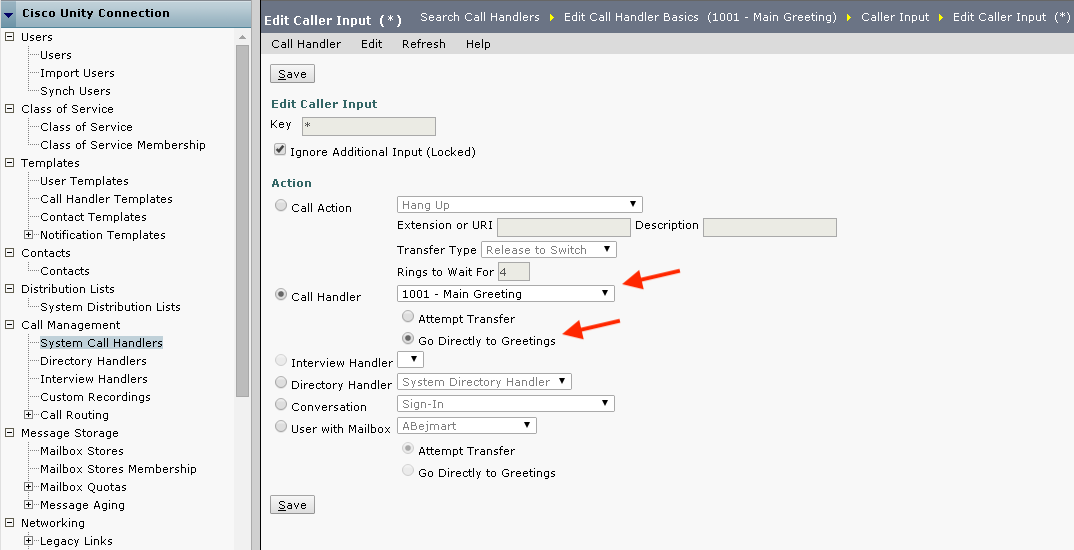Viewport: 1074px width, 550px height.
Task: Open Custom Recordings page
Action: pos(95,397)
